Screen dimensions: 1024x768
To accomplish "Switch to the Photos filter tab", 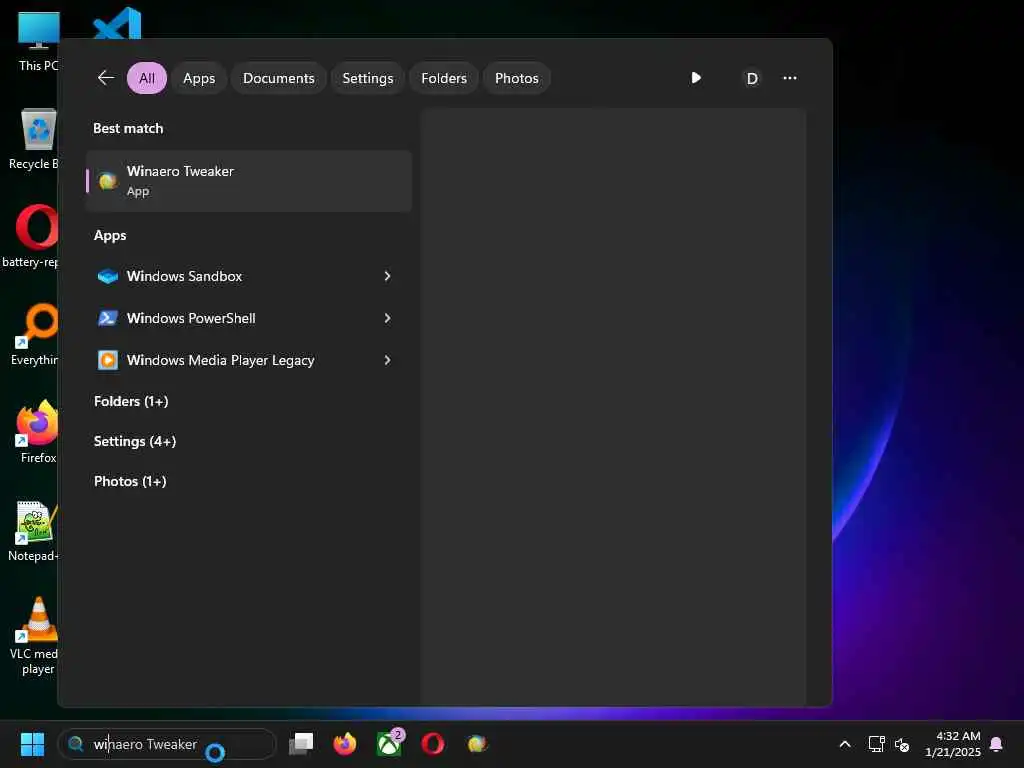I will click(517, 78).
